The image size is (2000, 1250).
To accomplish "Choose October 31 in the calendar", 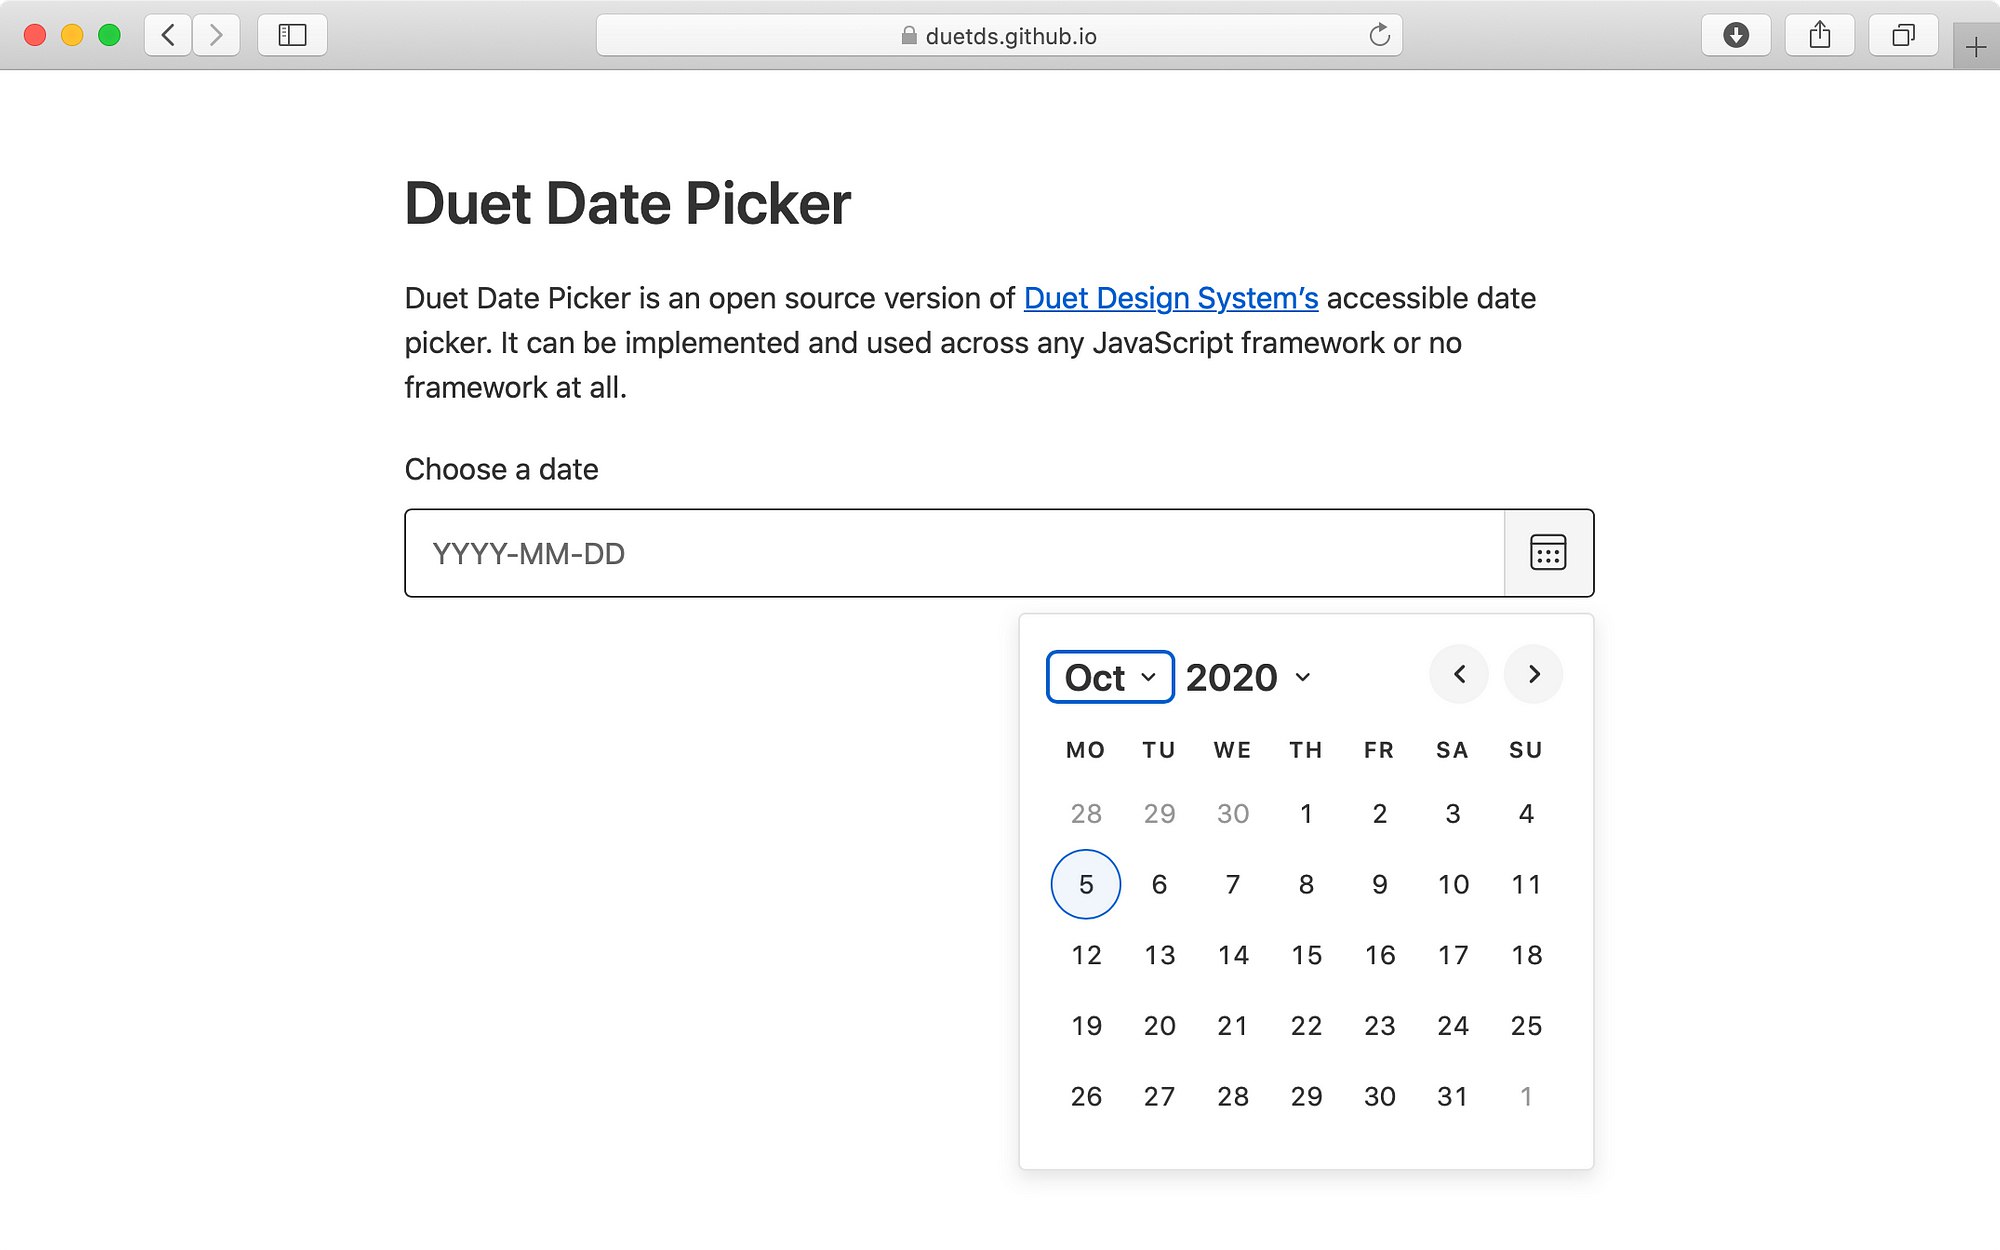I will [1453, 1096].
